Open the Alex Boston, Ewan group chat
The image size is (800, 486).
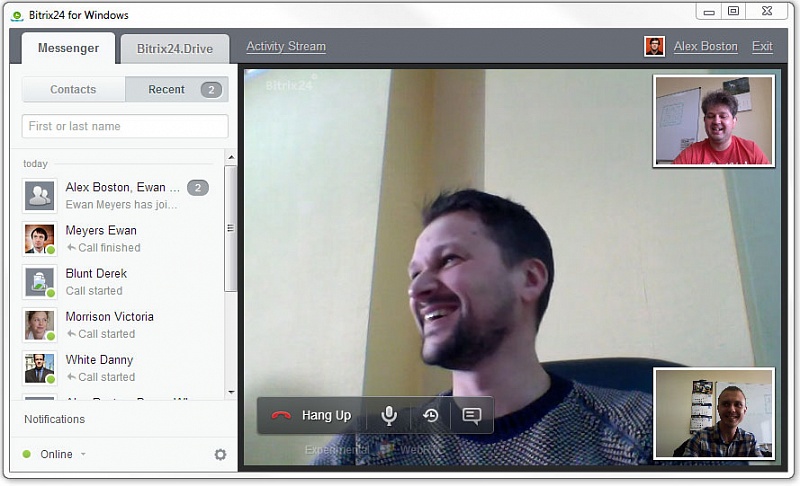click(117, 195)
